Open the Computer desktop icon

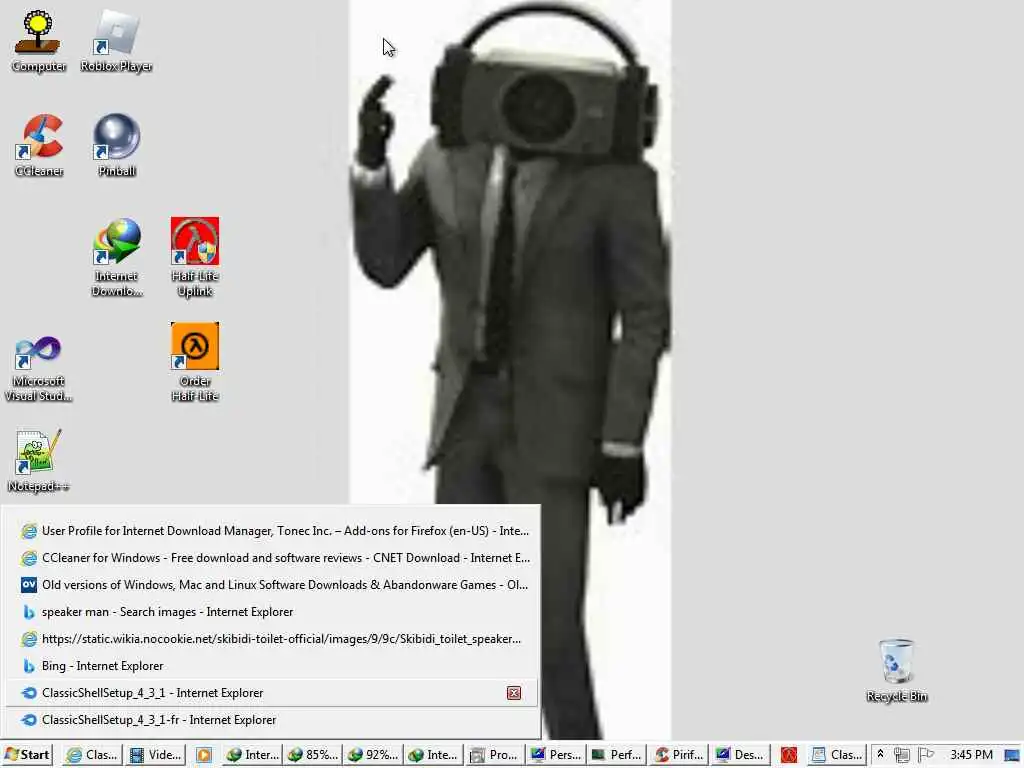tap(39, 40)
